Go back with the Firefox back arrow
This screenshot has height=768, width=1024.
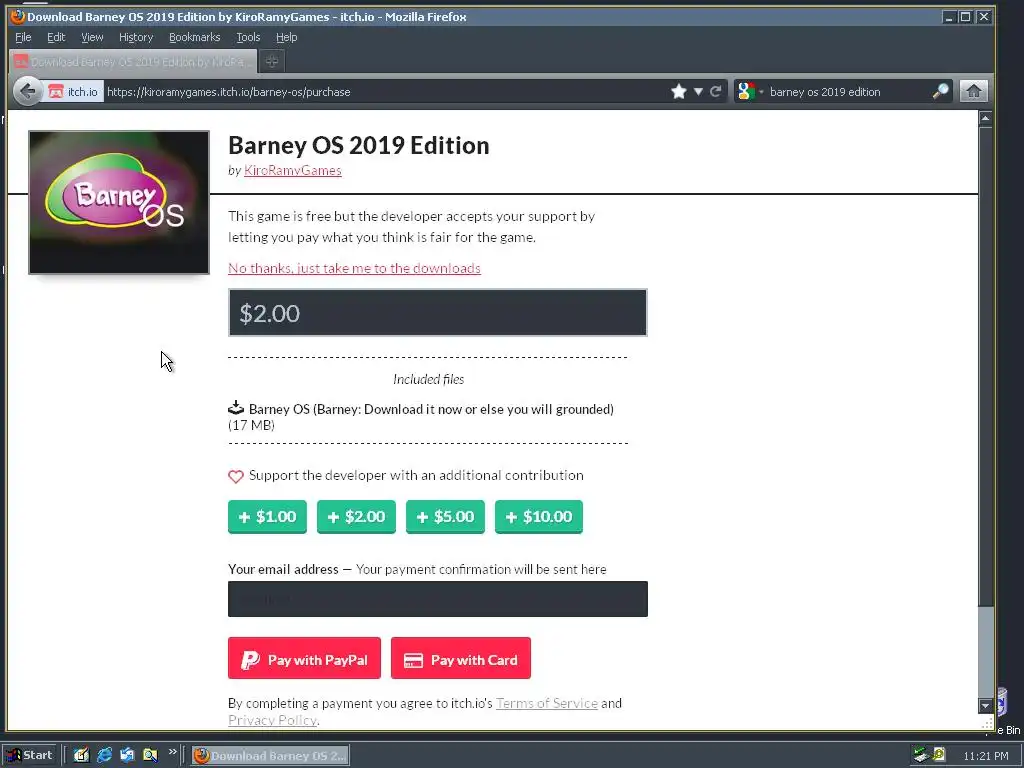point(27,91)
